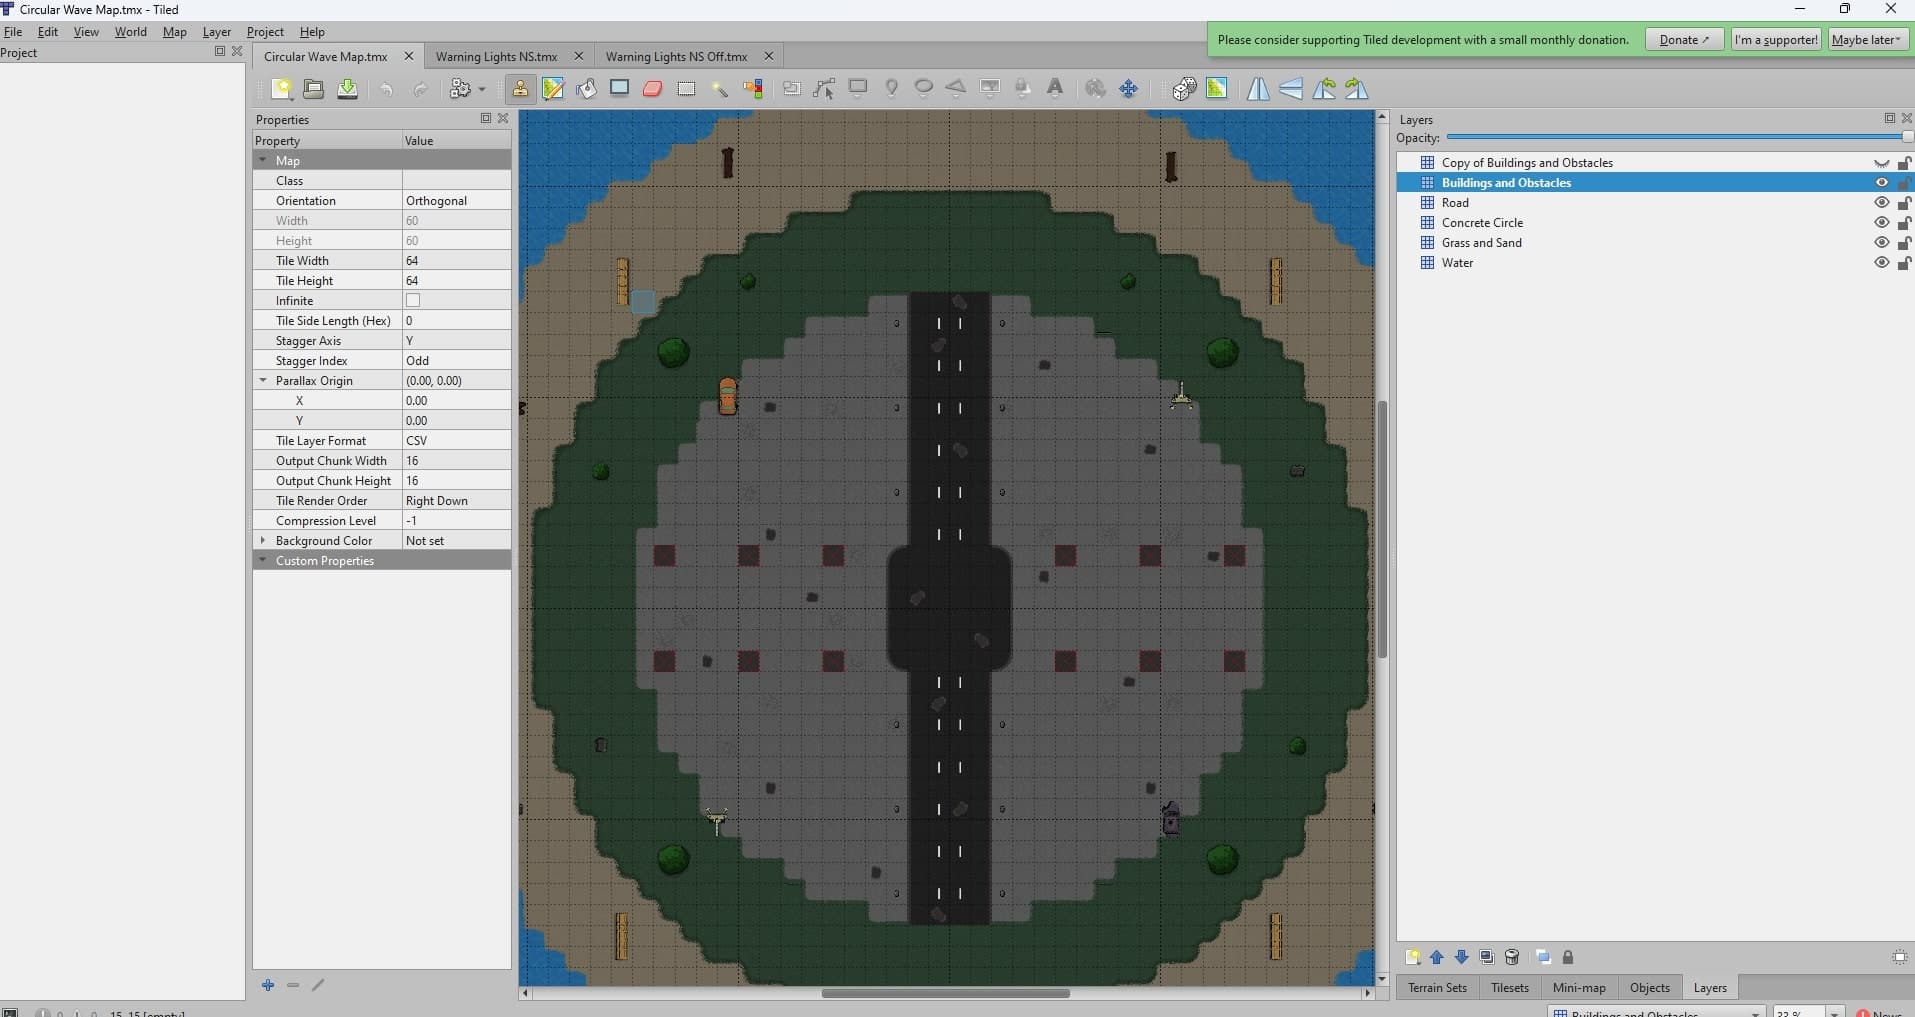Close the Circular Wave Map.tmx tab
Screen dimensions: 1915x1017
[409, 56]
